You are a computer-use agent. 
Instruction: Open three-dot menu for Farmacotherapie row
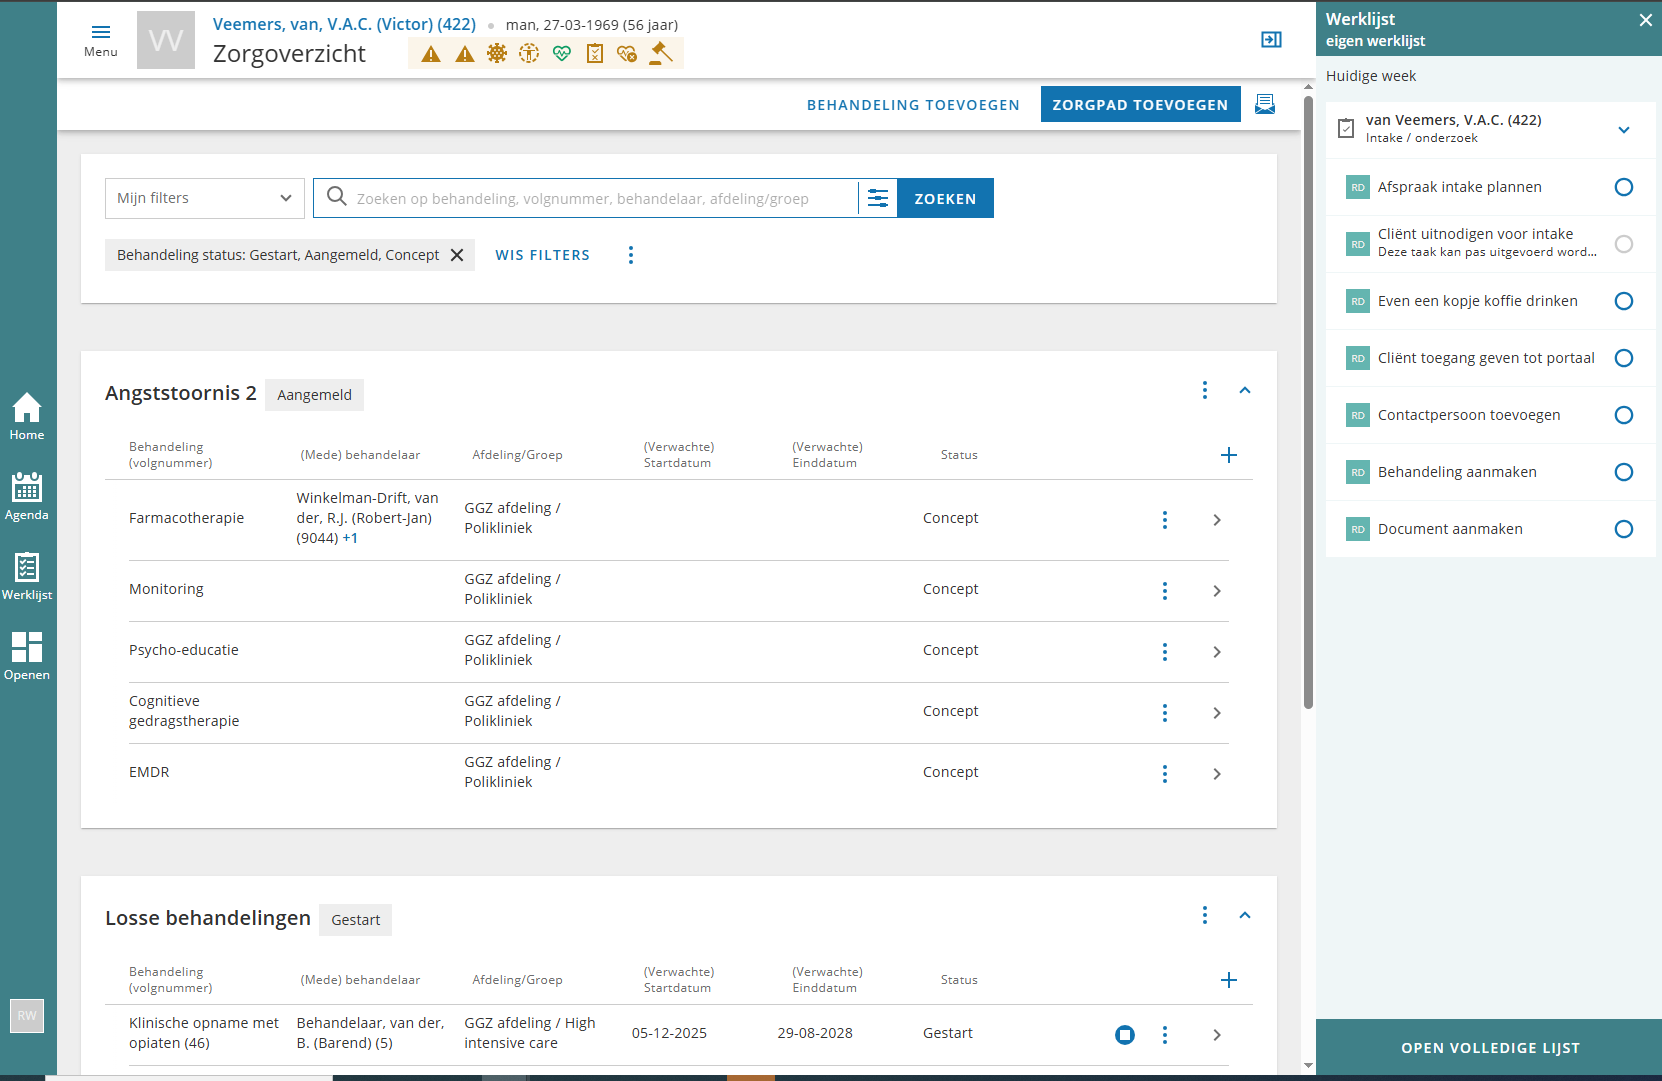1165,520
